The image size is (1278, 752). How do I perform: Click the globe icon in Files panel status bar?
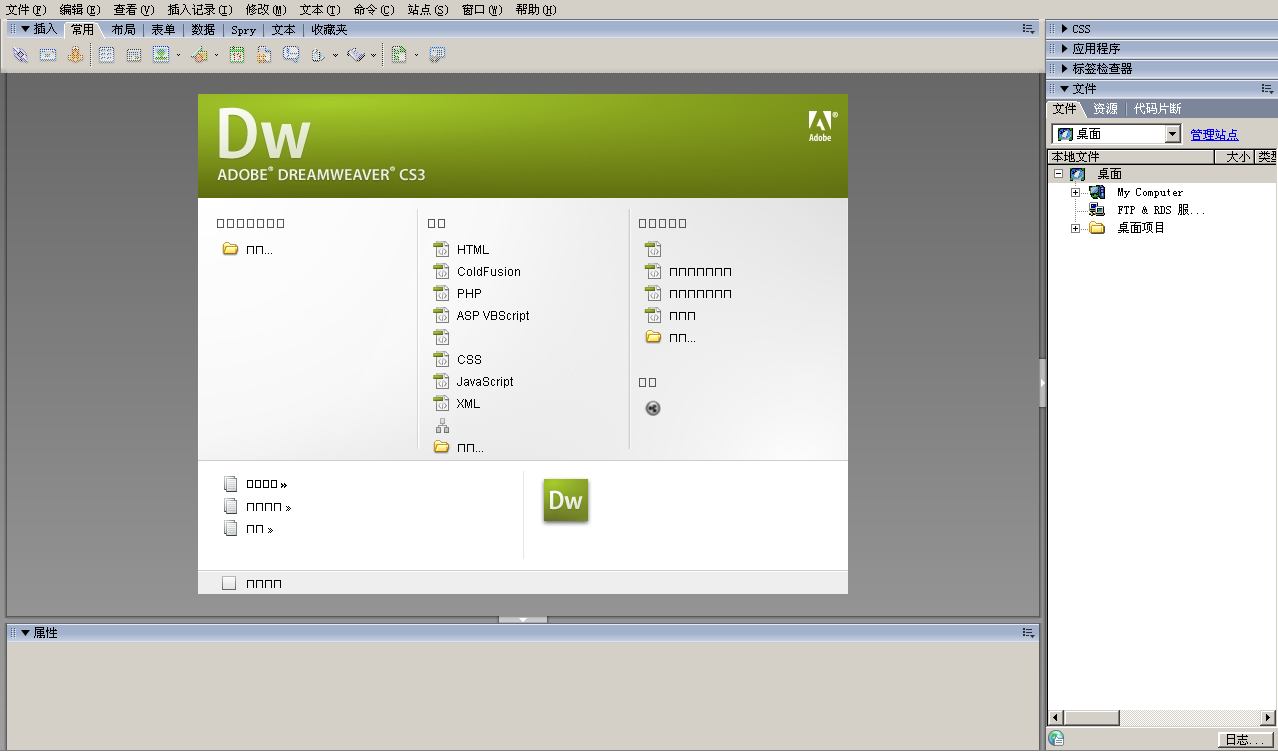1056,739
